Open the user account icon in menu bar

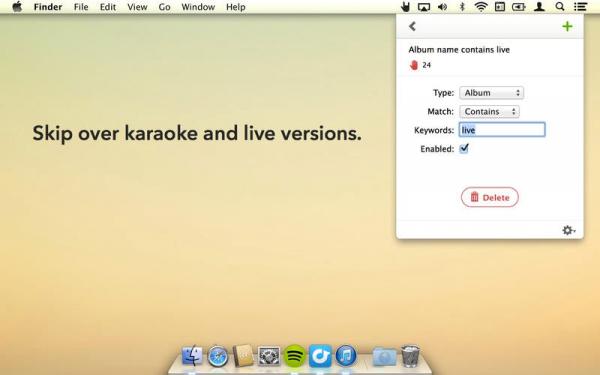pyautogui.click(x=539, y=7)
